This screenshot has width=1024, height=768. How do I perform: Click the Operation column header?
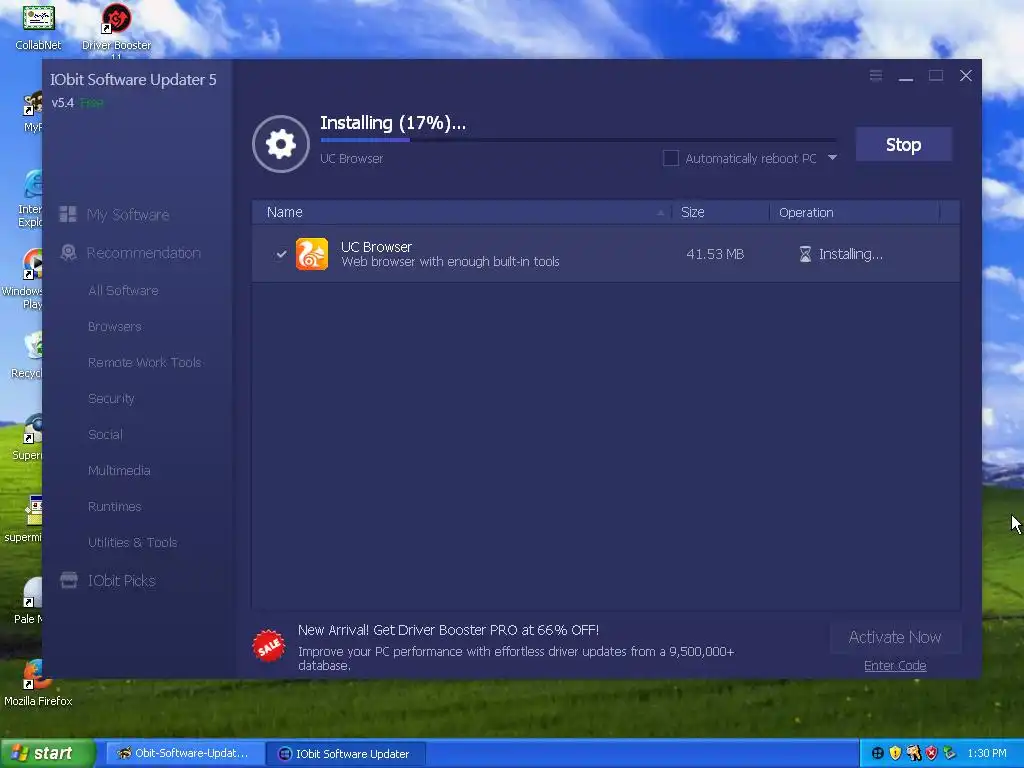coord(854,212)
